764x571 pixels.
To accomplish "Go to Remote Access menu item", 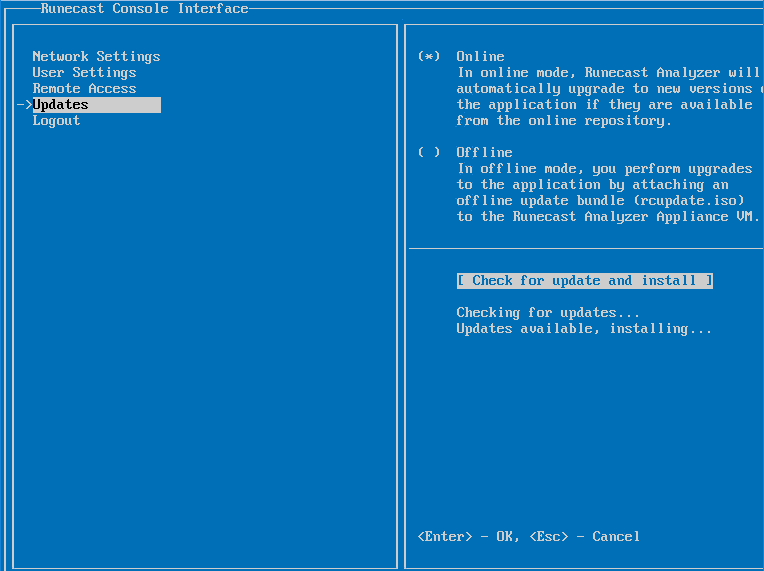I will tap(84, 89).
